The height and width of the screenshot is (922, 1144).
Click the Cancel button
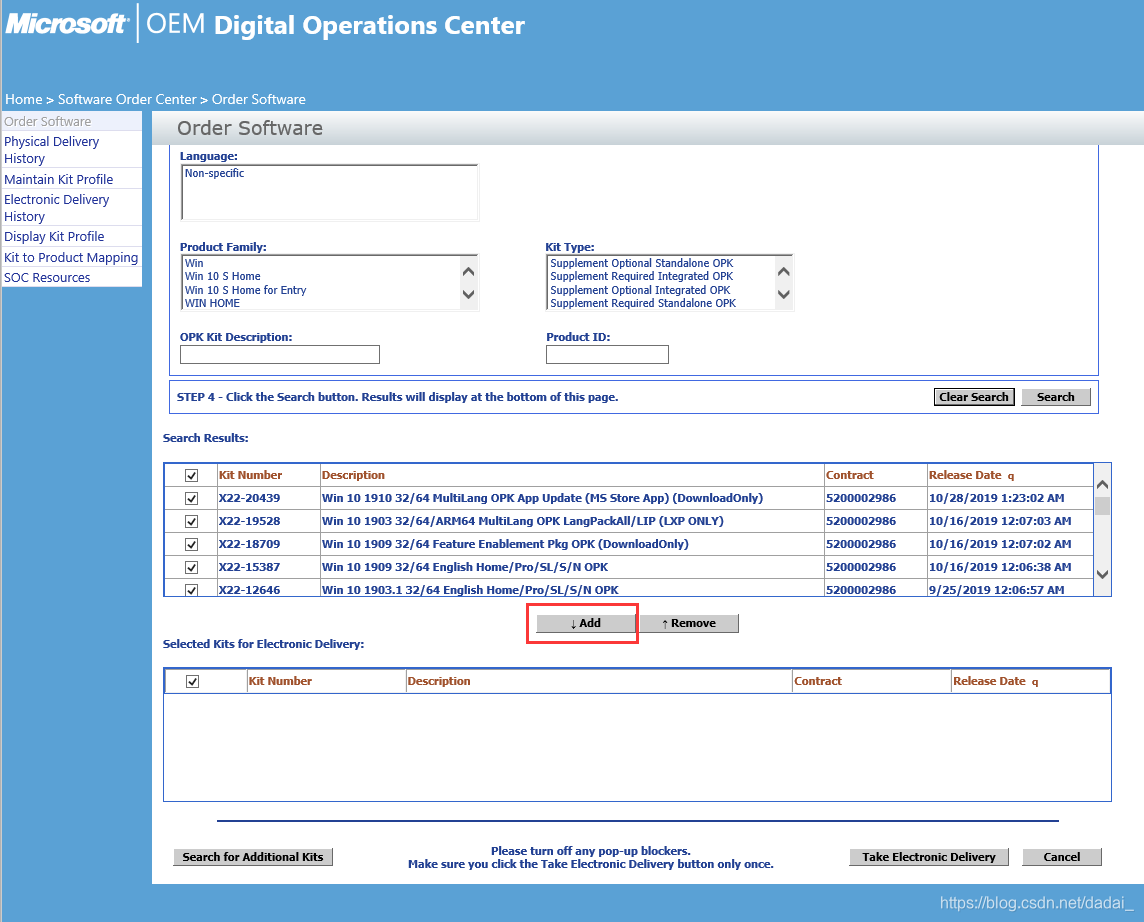pos(1062,857)
